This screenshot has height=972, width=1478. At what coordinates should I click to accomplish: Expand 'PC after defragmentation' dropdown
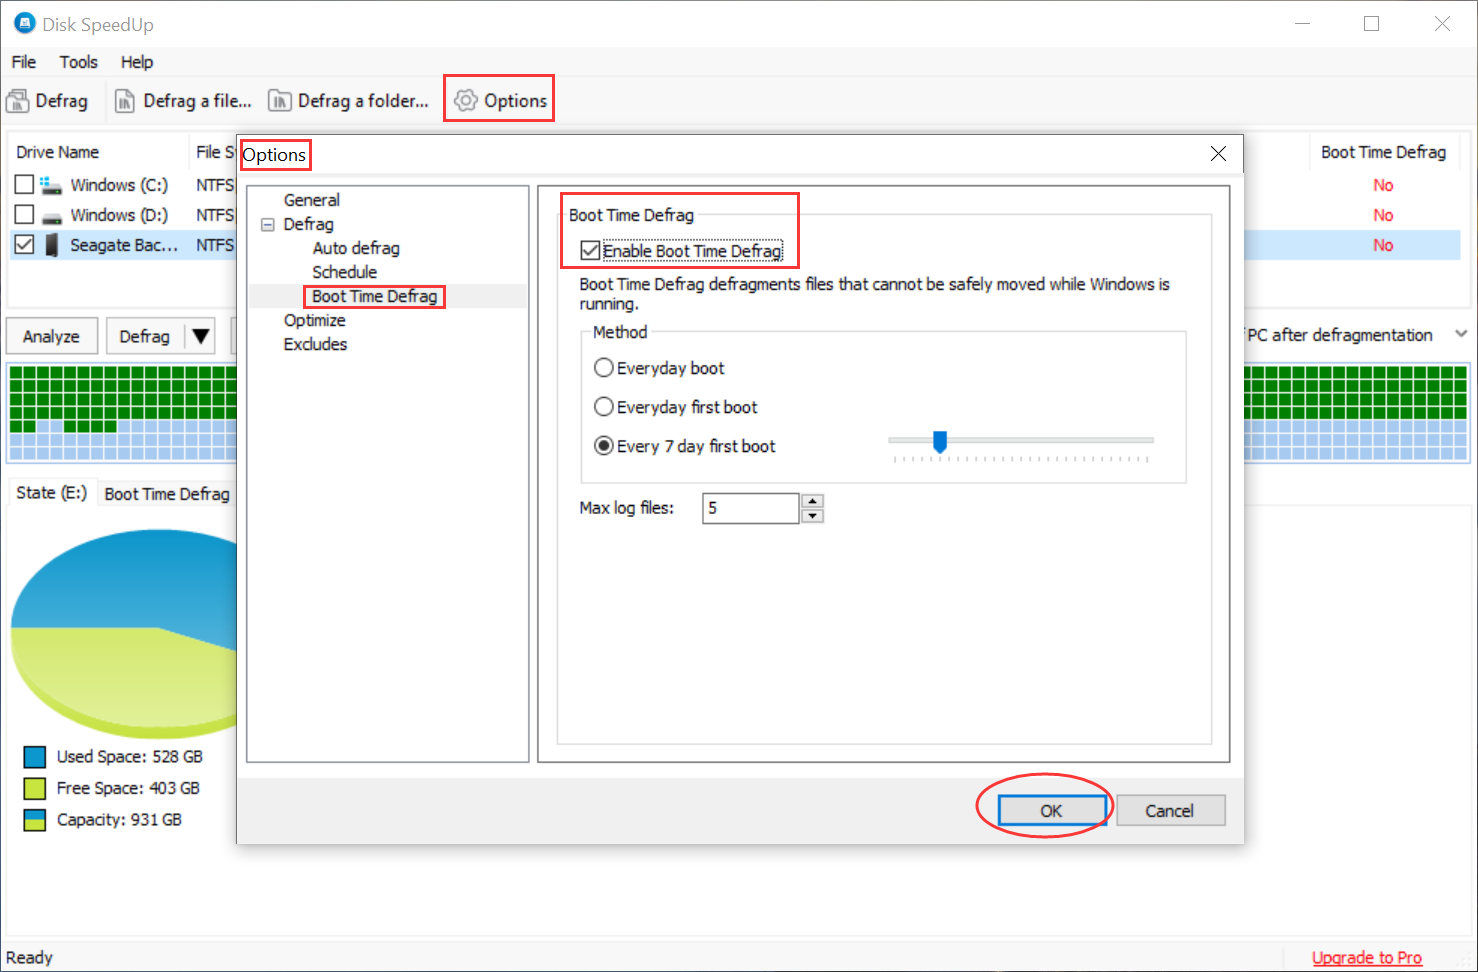pyautogui.click(x=1461, y=334)
